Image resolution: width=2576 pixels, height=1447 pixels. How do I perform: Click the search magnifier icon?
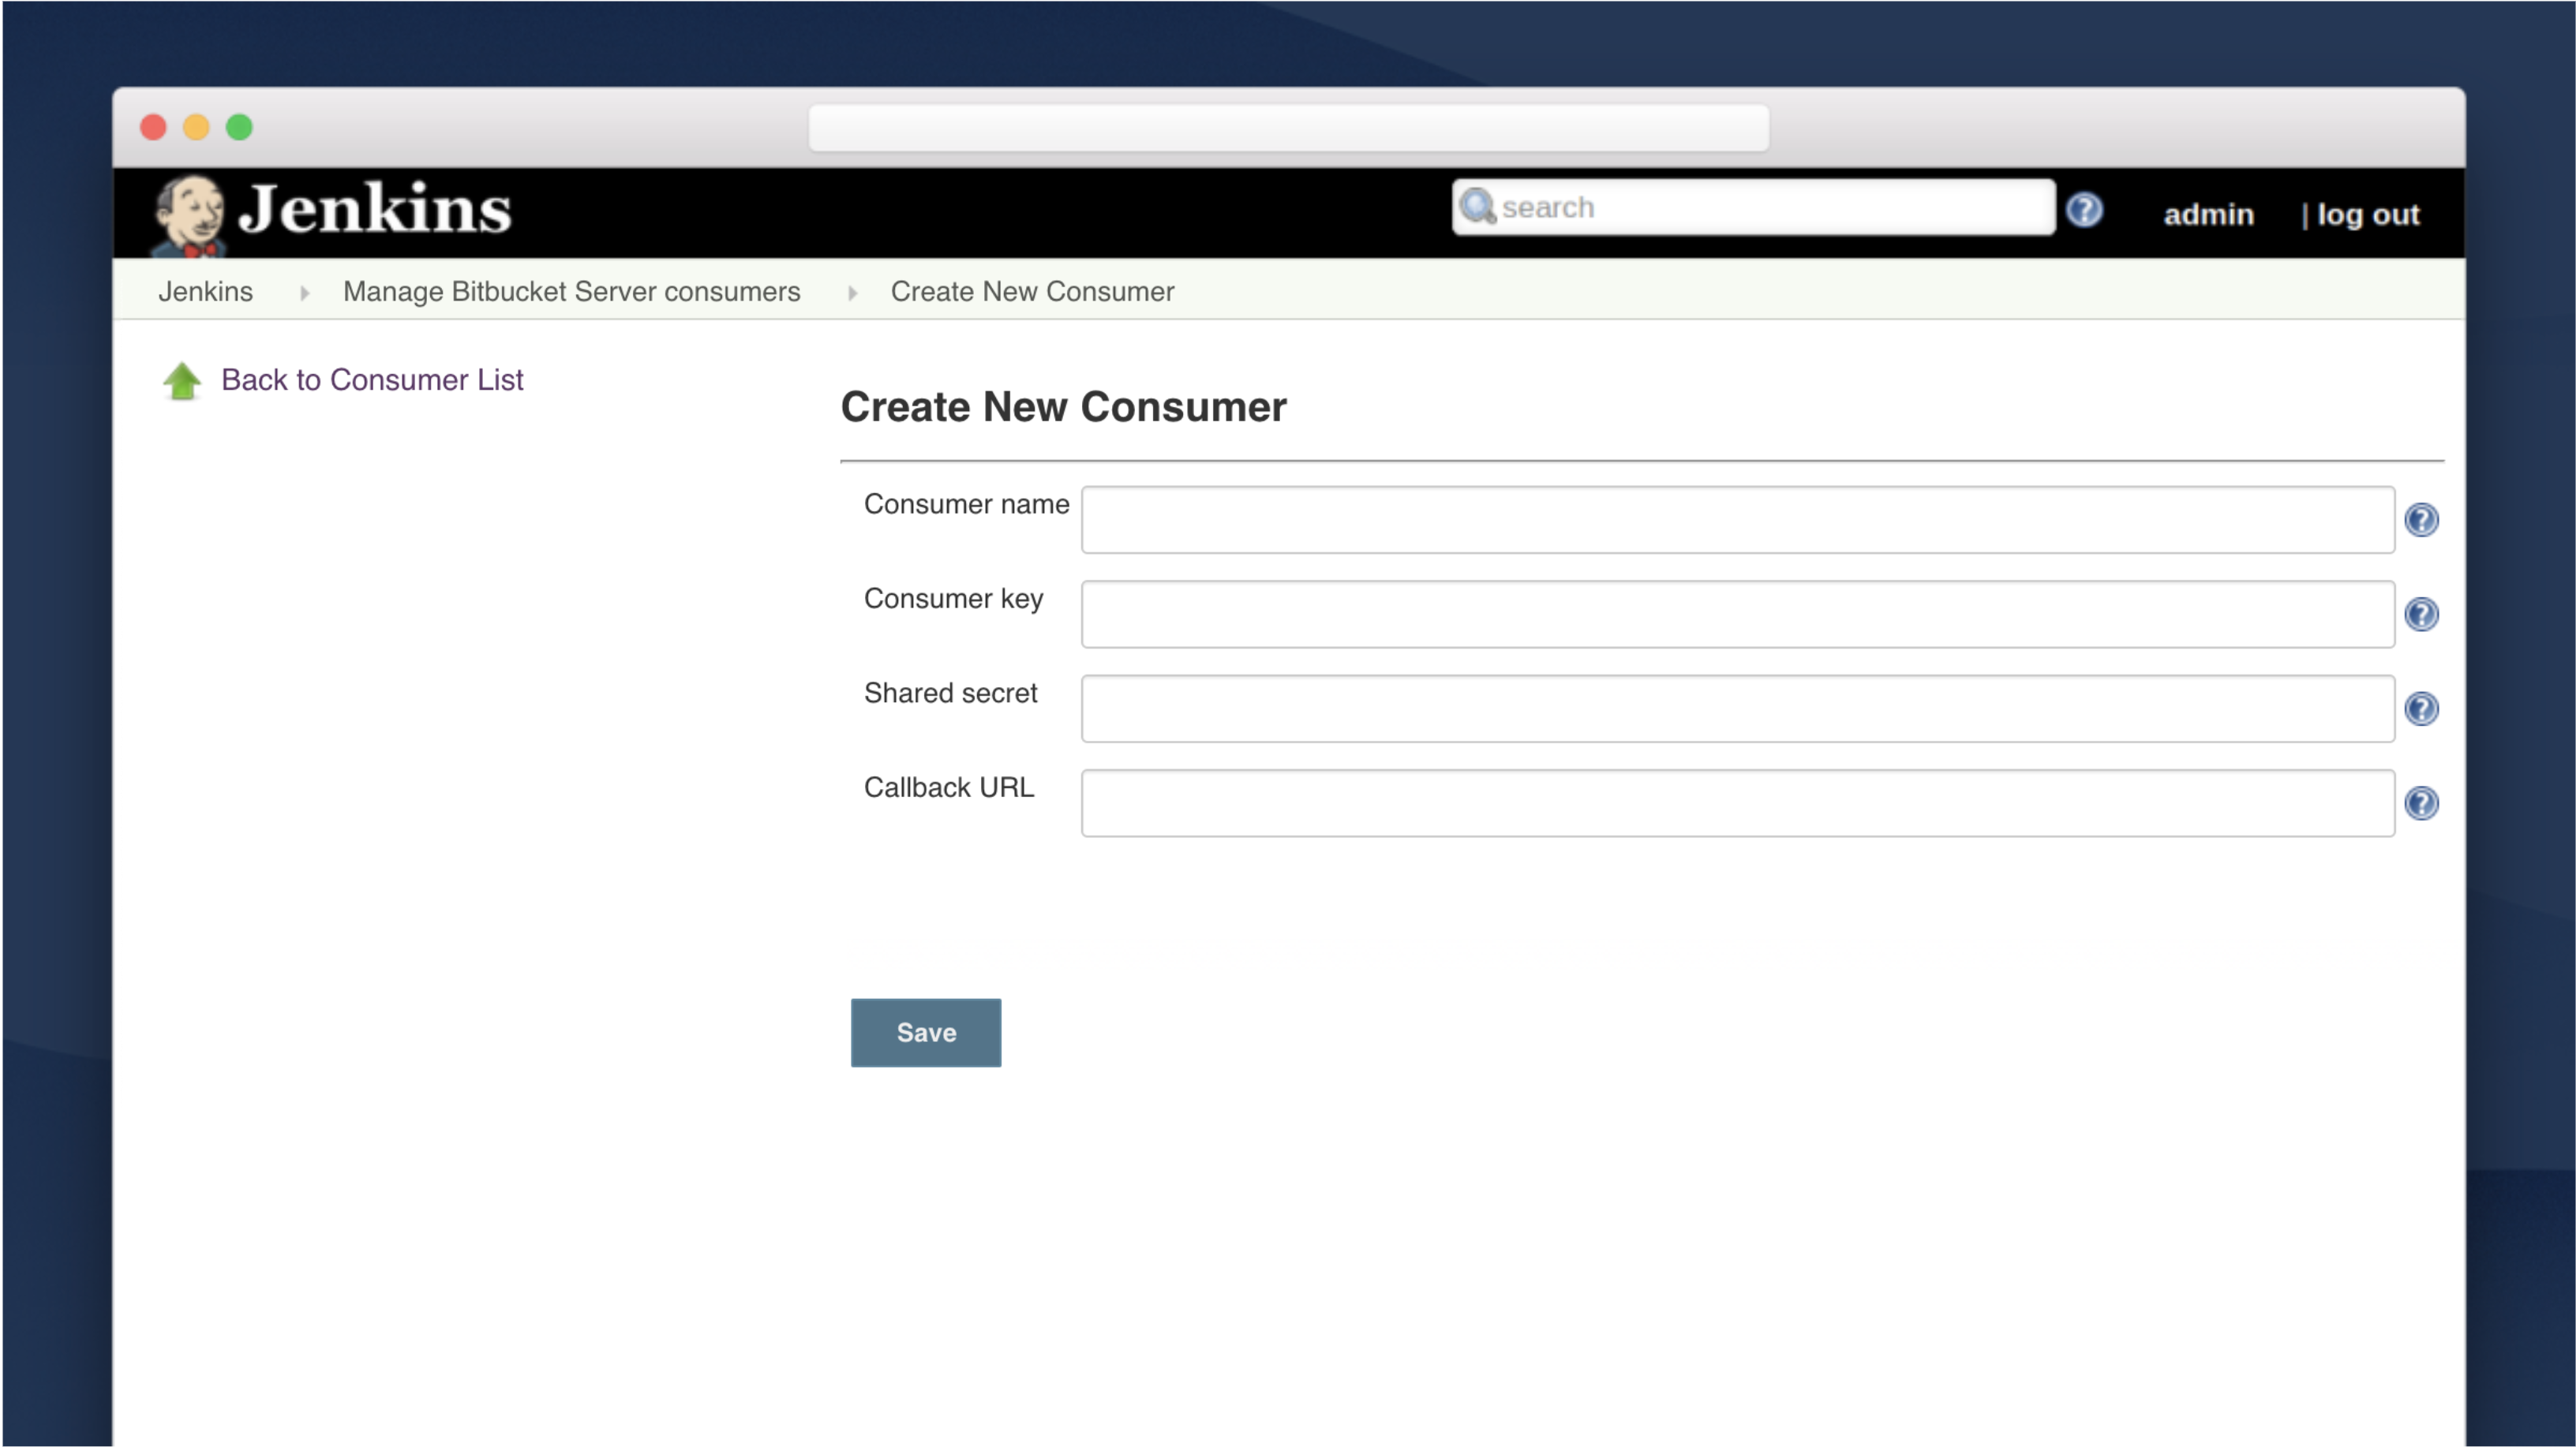point(1479,207)
